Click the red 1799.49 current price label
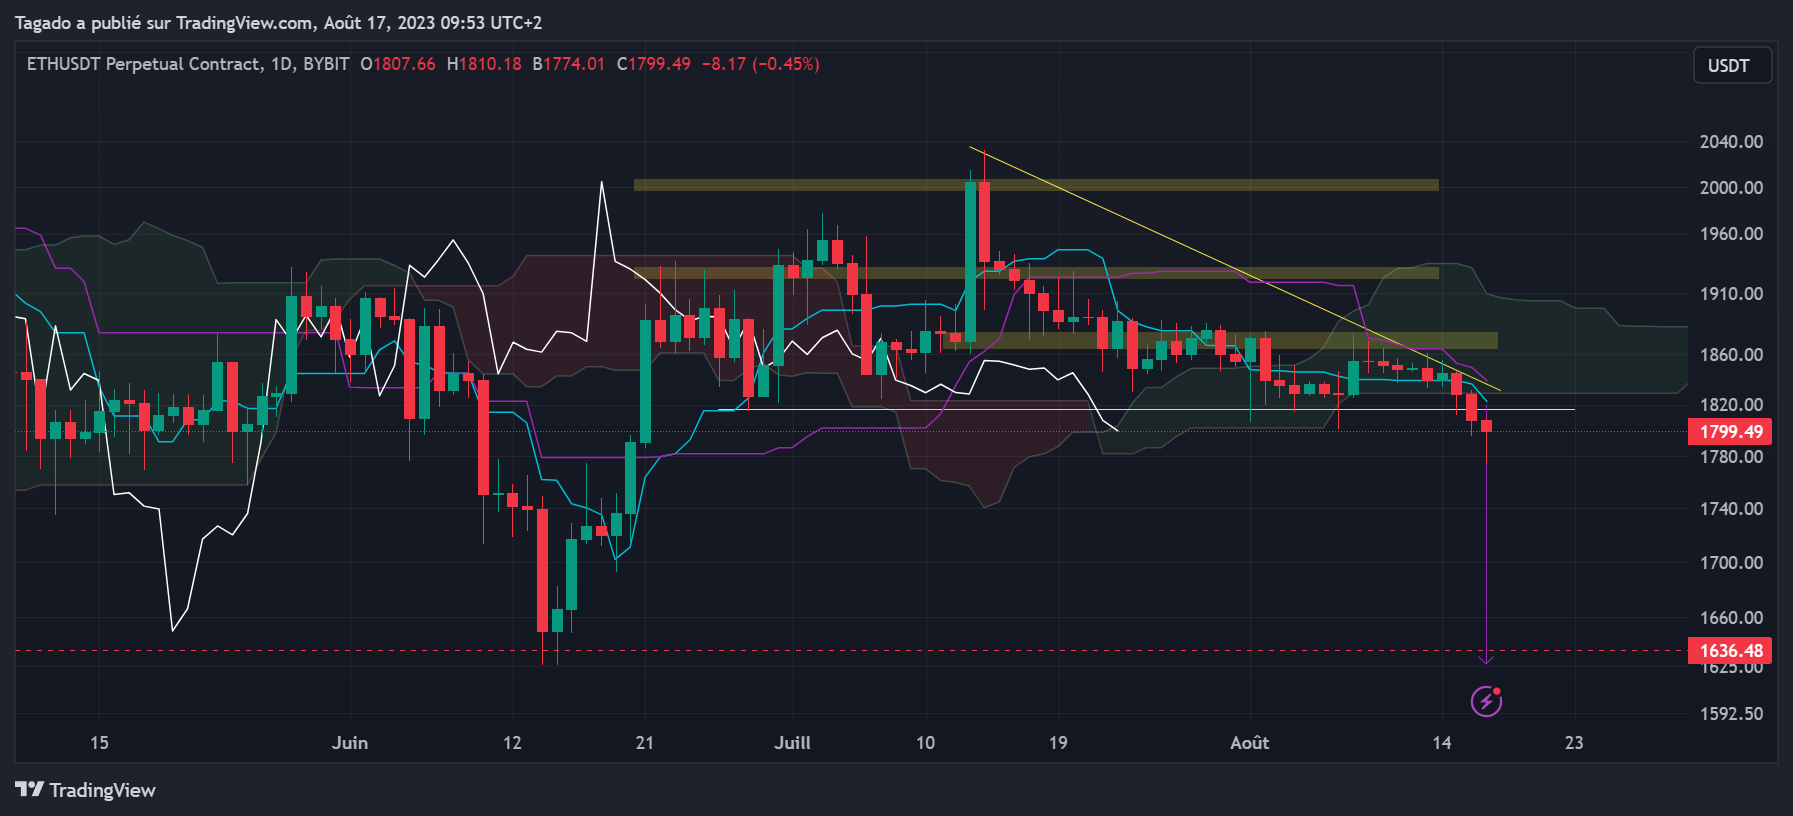This screenshot has width=1793, height=816. [1730, 432]
